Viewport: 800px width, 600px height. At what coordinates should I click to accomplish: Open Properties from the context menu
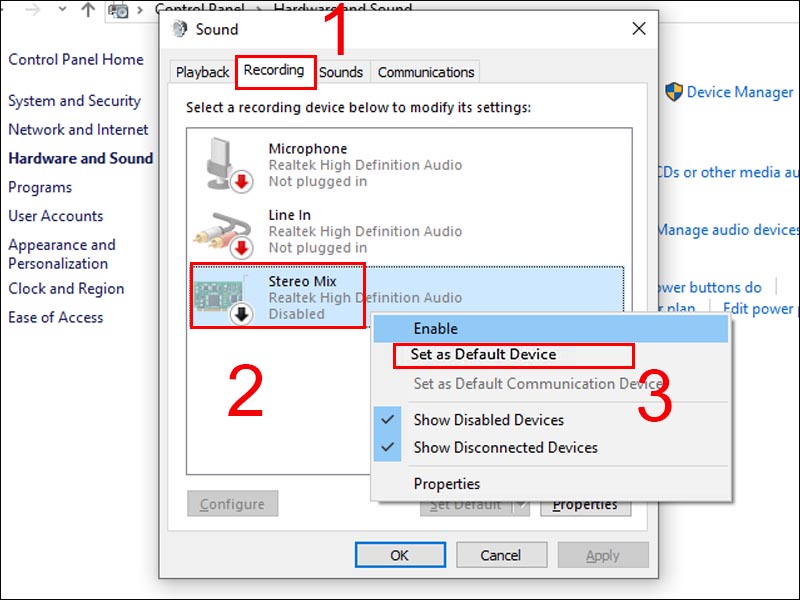(446, 483)
